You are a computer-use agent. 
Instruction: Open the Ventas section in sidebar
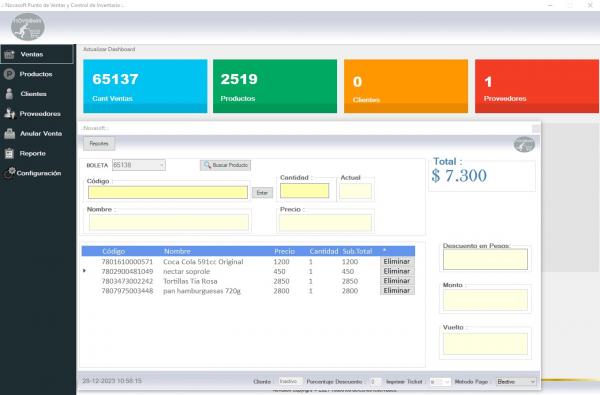pyautogui.click(x=37, y=54)
